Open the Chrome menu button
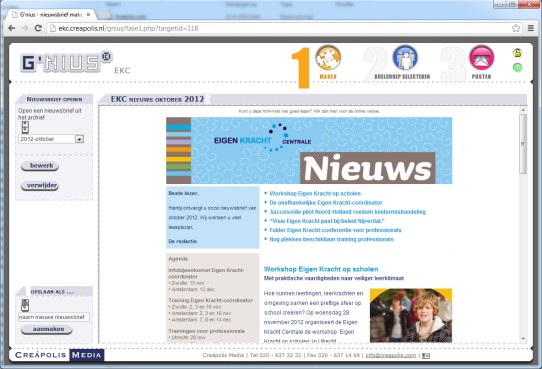 click(531, 28)
